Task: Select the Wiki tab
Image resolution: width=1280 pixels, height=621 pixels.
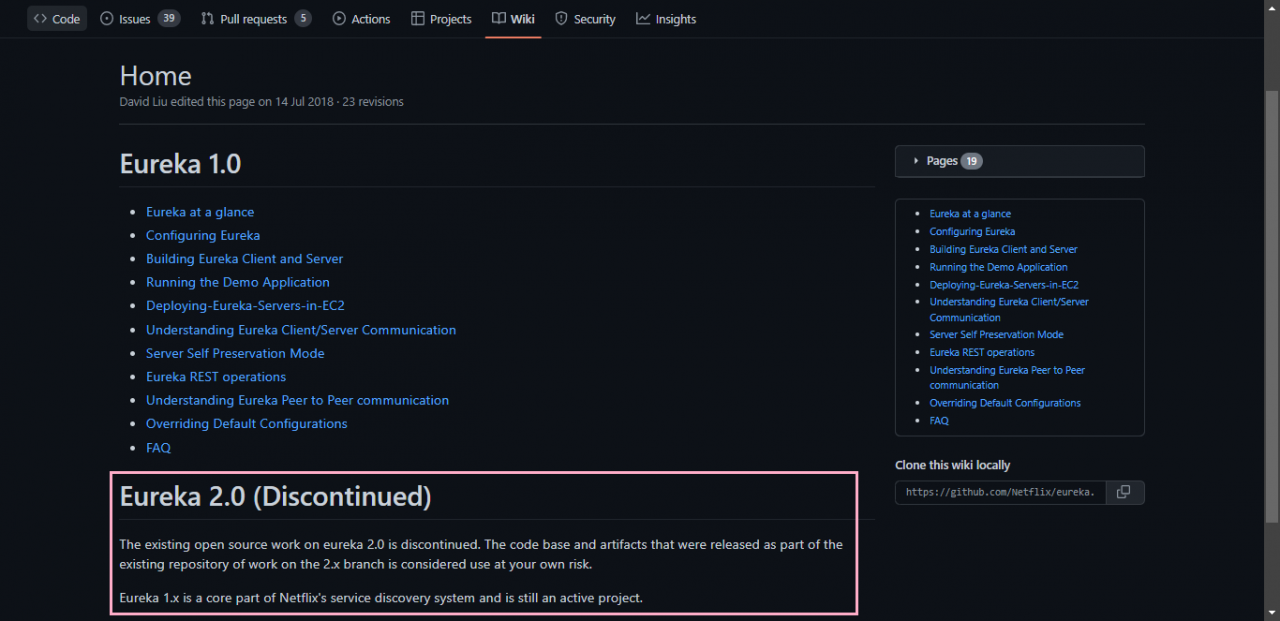Action: (x=513, y=19)
